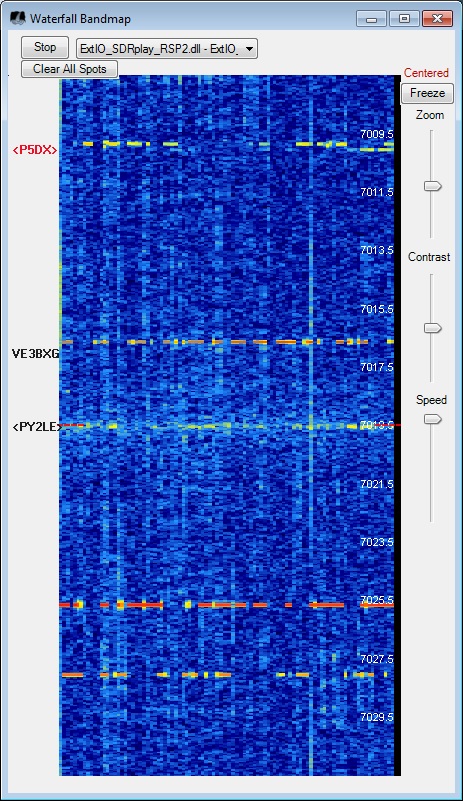Screen dimensions: 463x801
Task: Stop the waterfall capture
Action: point(45,47)
